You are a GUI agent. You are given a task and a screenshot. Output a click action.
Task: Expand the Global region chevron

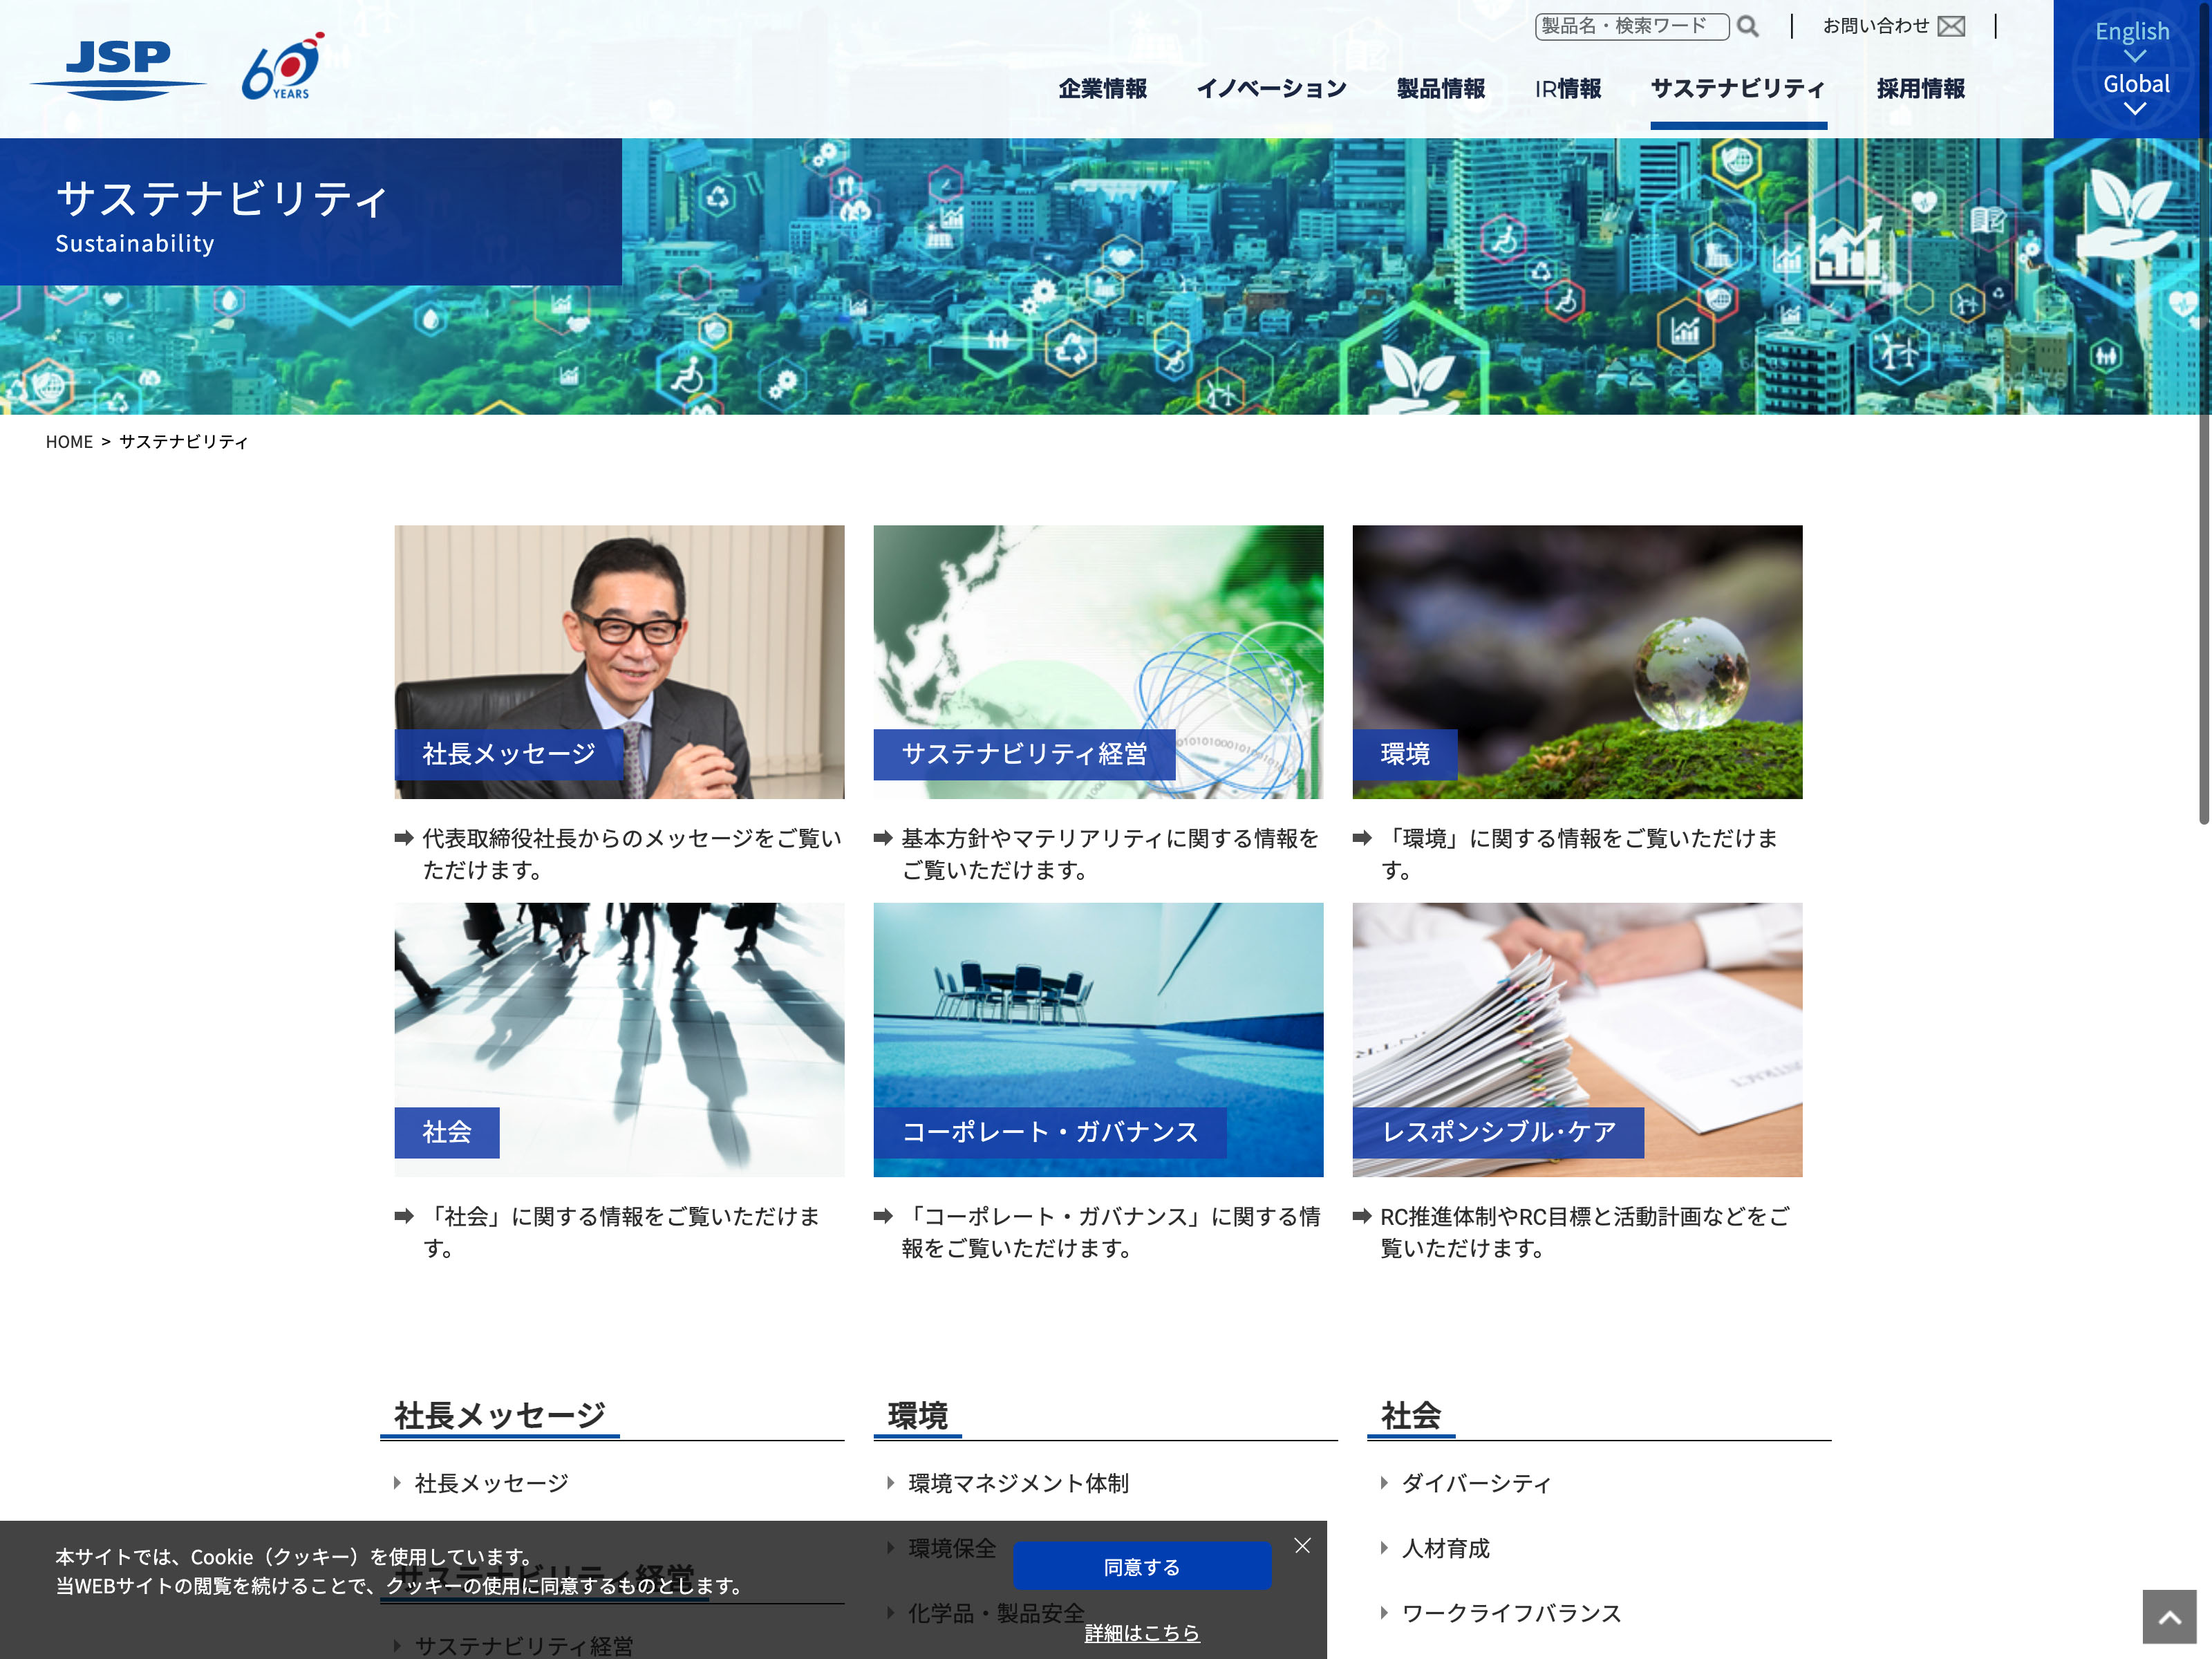pos(2135,109)
